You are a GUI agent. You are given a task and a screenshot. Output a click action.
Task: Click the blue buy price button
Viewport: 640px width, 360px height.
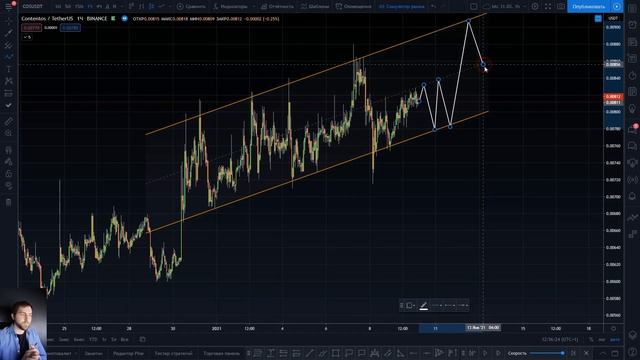point(70,28)
